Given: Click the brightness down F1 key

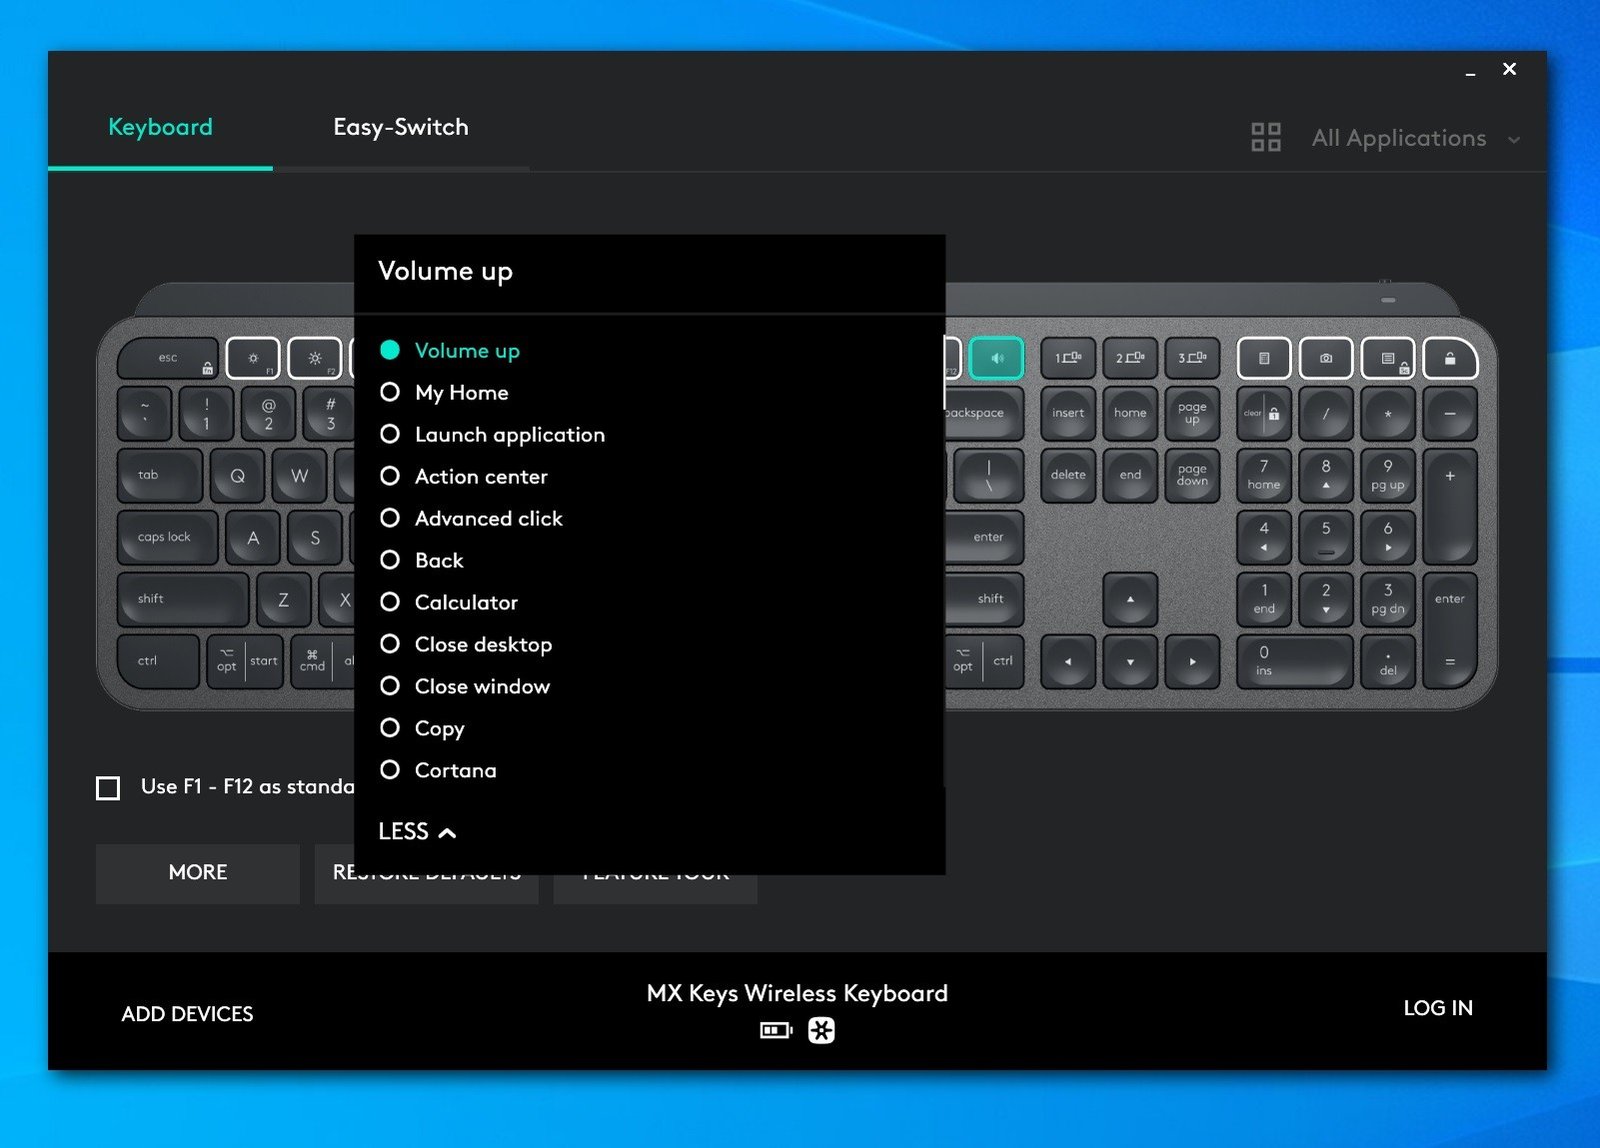Looking at the screenshot, I should point(253,358).
